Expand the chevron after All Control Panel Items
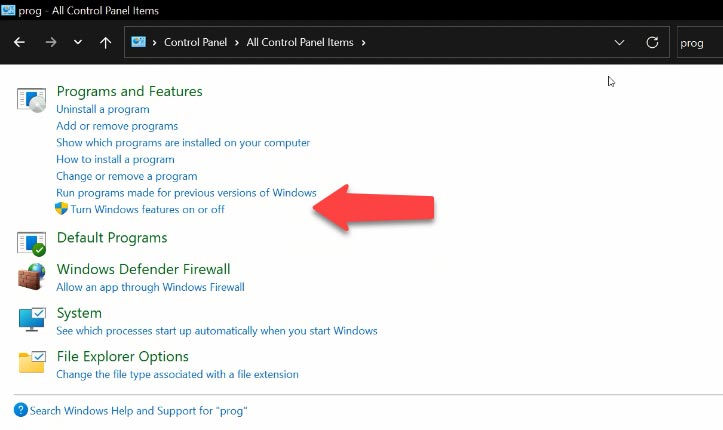This screenshot has height=430, width=723. pos(364,42)
